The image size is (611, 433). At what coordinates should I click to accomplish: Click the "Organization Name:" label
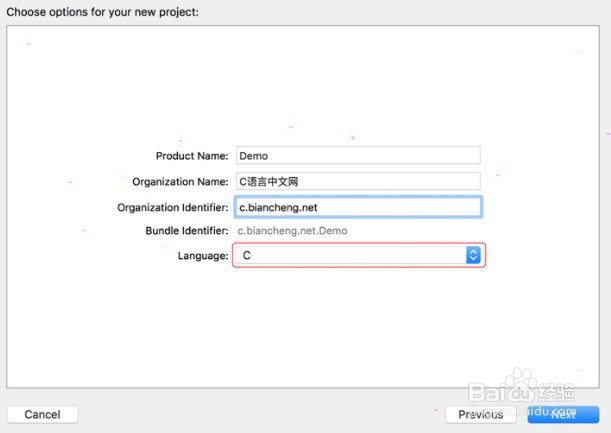(180, 182)
